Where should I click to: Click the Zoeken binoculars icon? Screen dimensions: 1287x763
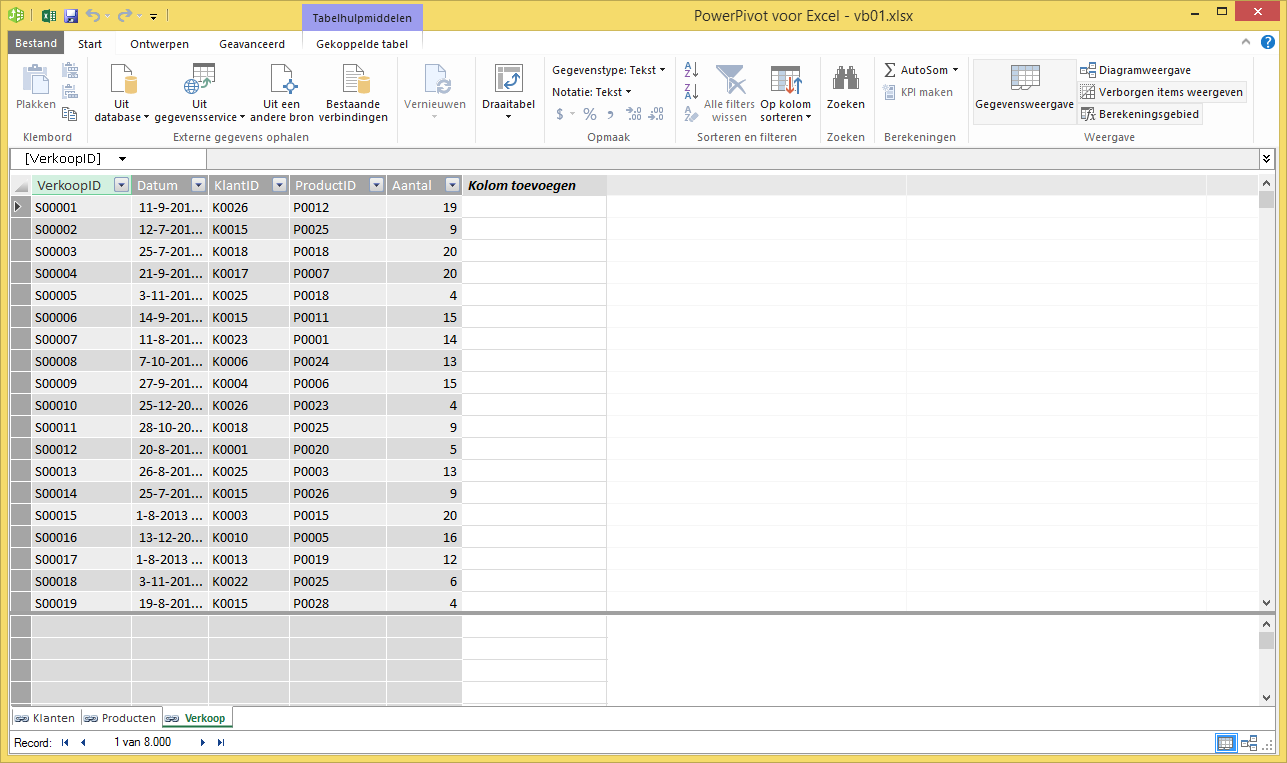846,80
